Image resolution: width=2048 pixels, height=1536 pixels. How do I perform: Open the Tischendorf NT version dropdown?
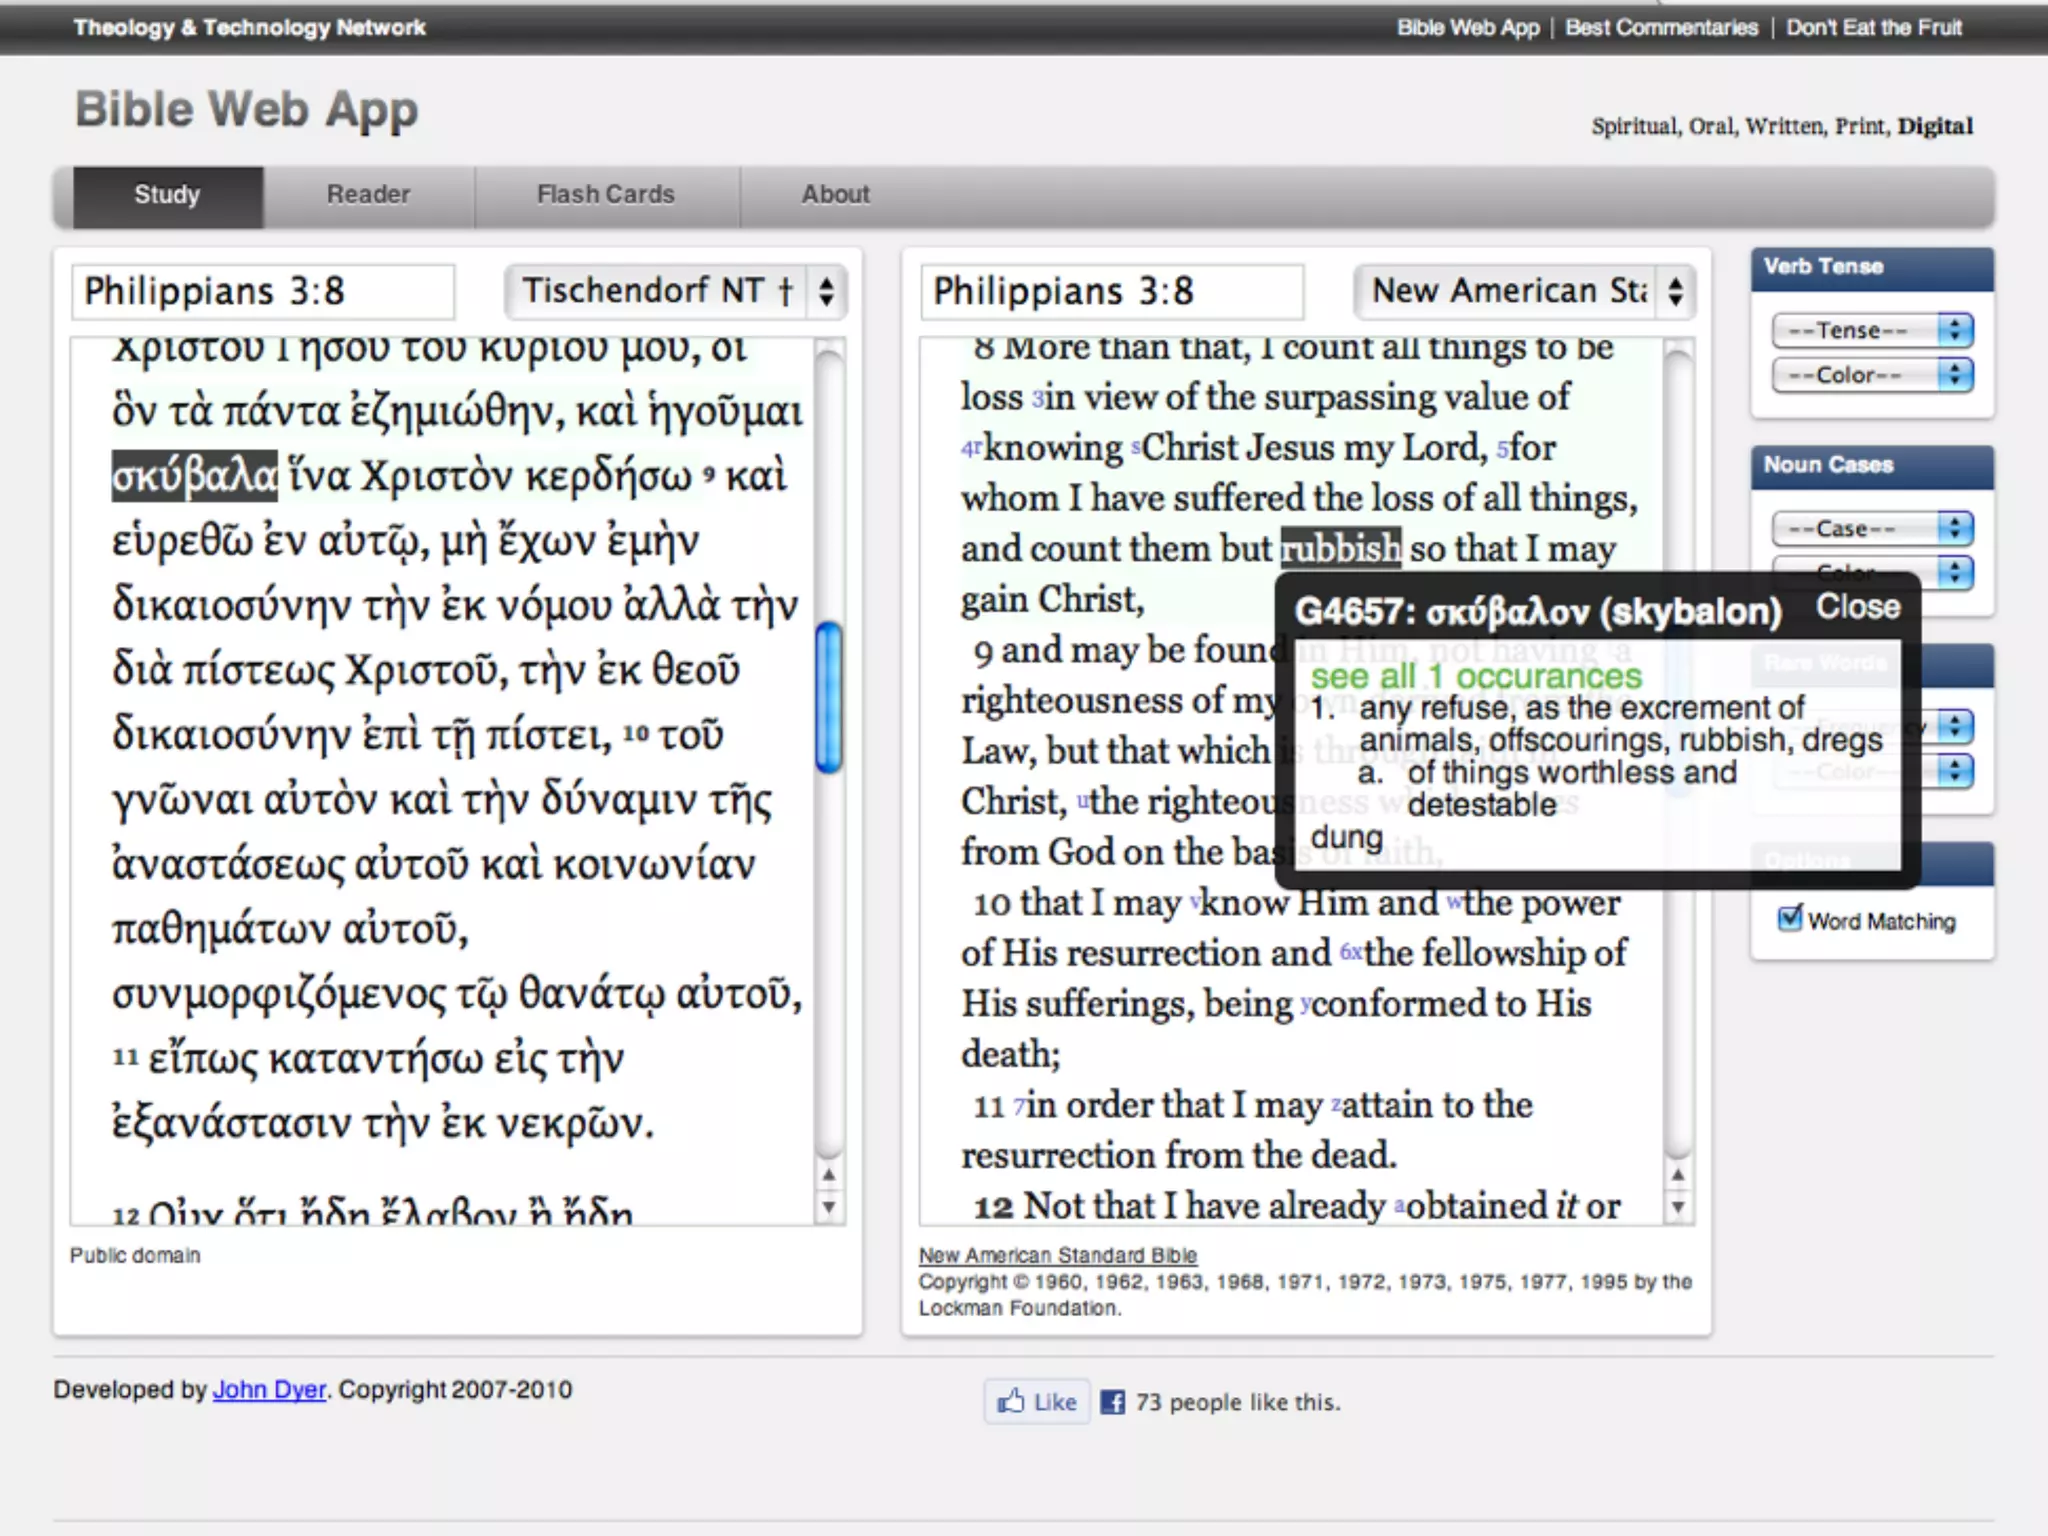[676, 292]
